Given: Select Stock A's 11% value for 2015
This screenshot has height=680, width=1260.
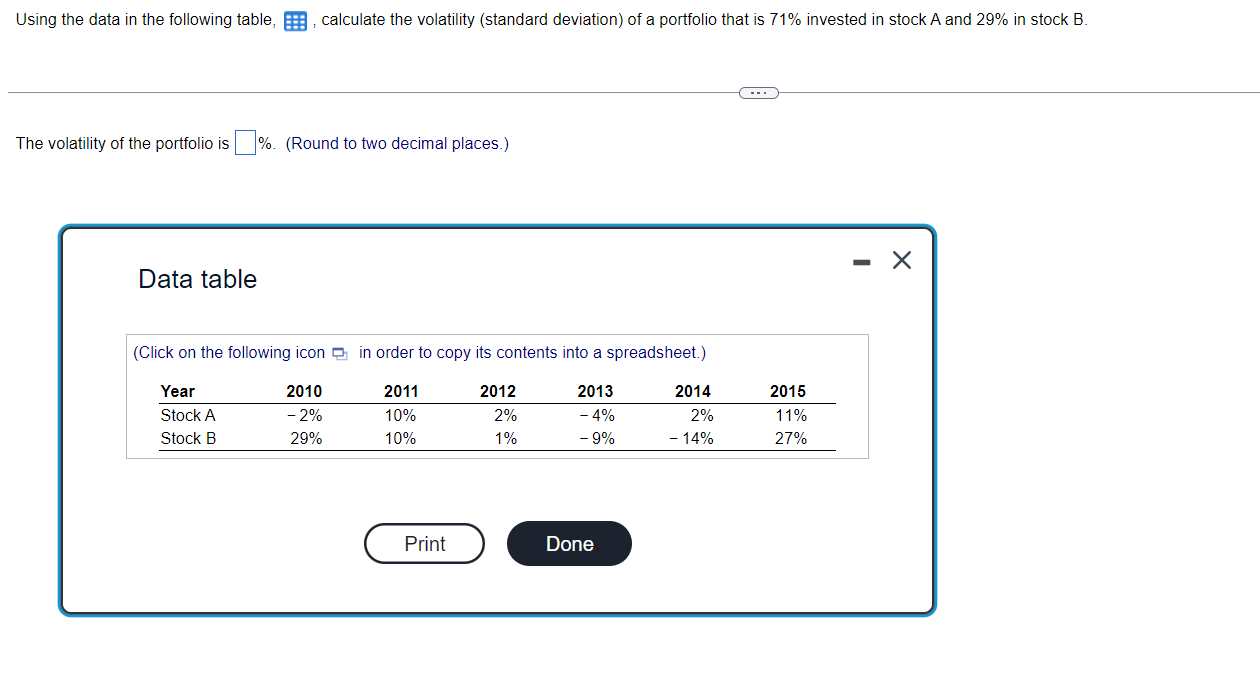Looking at the screenshot, I should (x=790, y=415).
